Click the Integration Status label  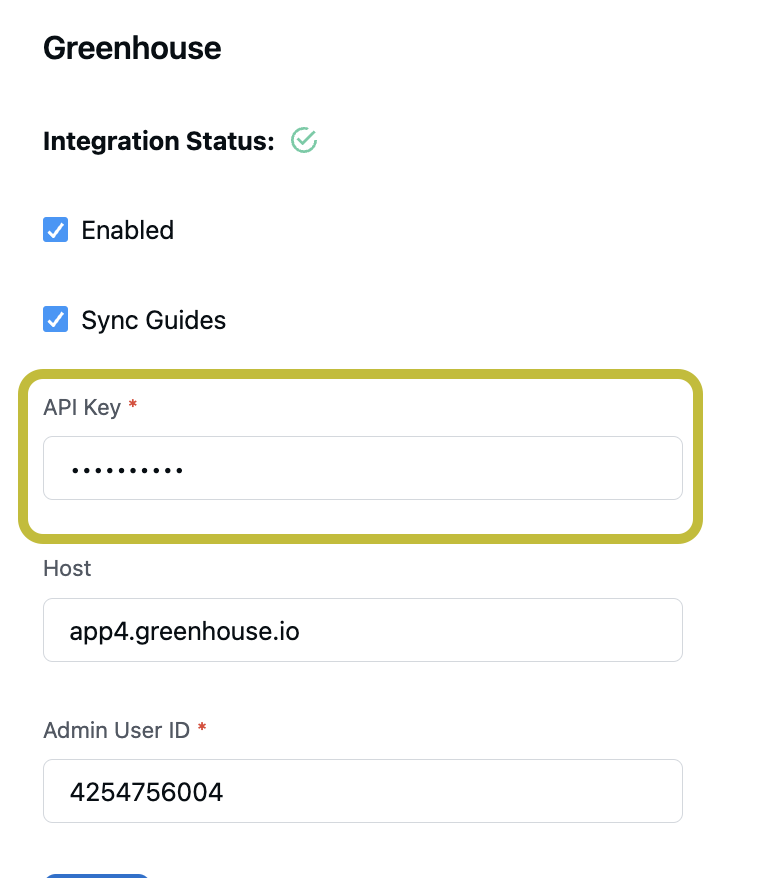(x=159, y=141)
